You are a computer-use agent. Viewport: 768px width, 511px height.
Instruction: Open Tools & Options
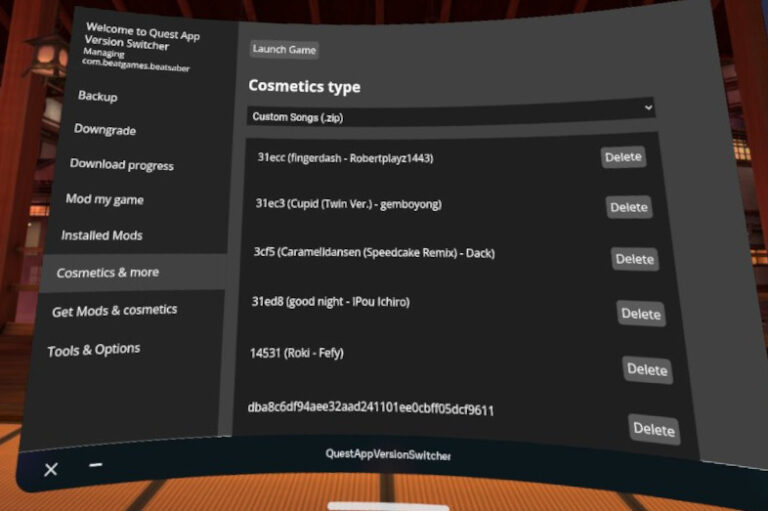(94, 350)
